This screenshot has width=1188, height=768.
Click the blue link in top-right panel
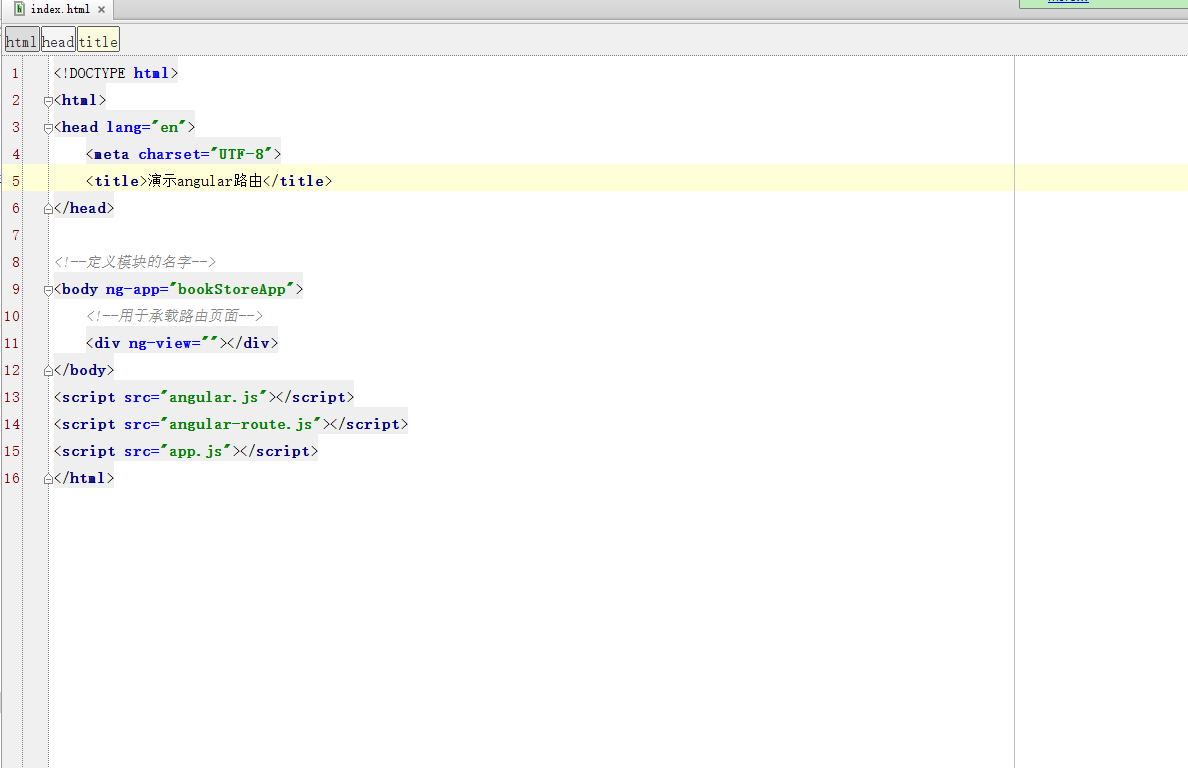[1068, 2]
